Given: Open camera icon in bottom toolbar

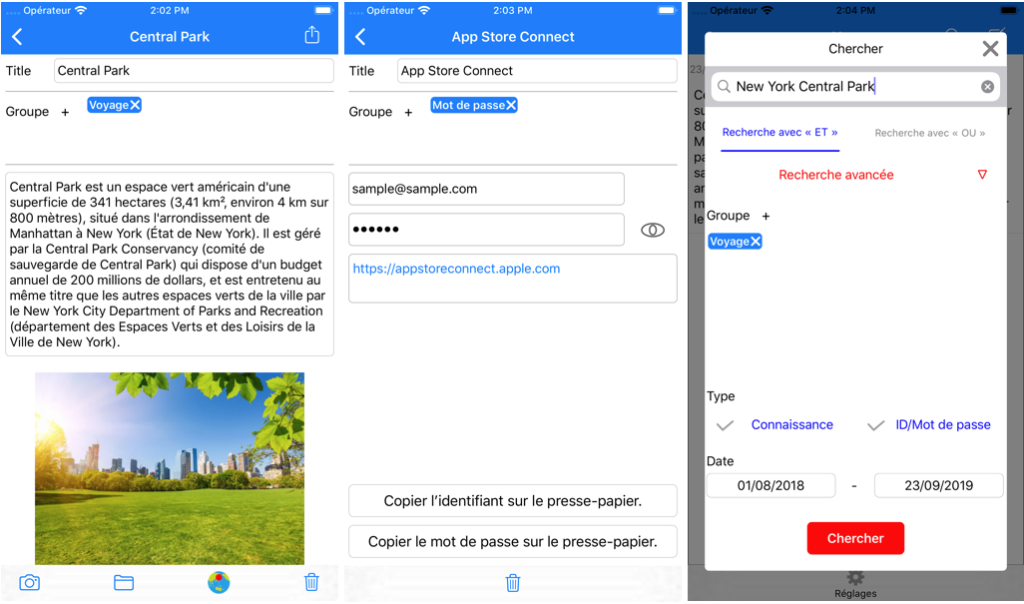Looking at the screenshot, I should [30, 582].
